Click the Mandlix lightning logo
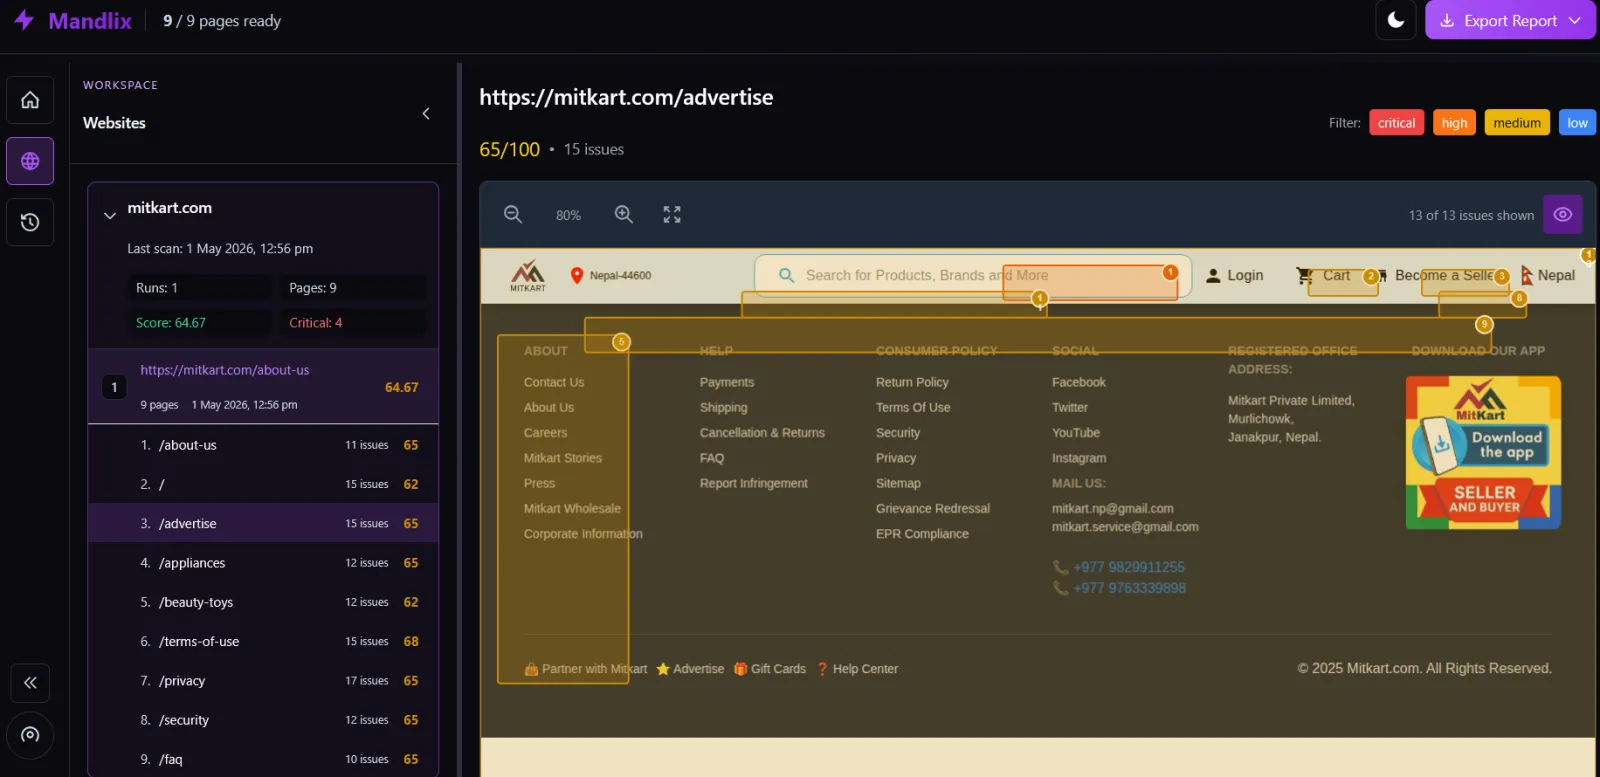 [x=24, y=20]
